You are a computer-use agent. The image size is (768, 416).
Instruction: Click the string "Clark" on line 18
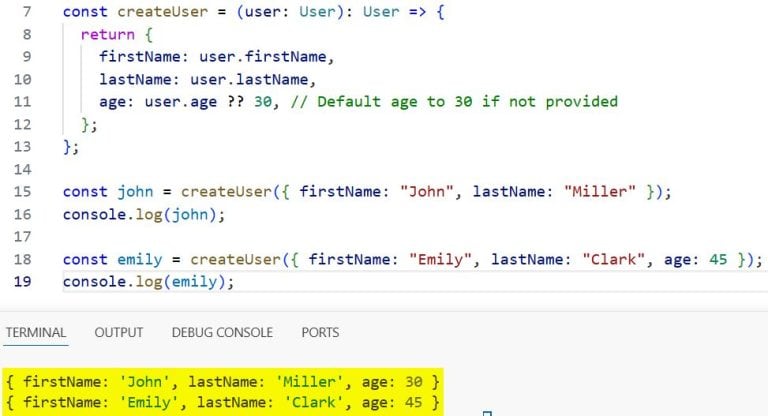613,259
